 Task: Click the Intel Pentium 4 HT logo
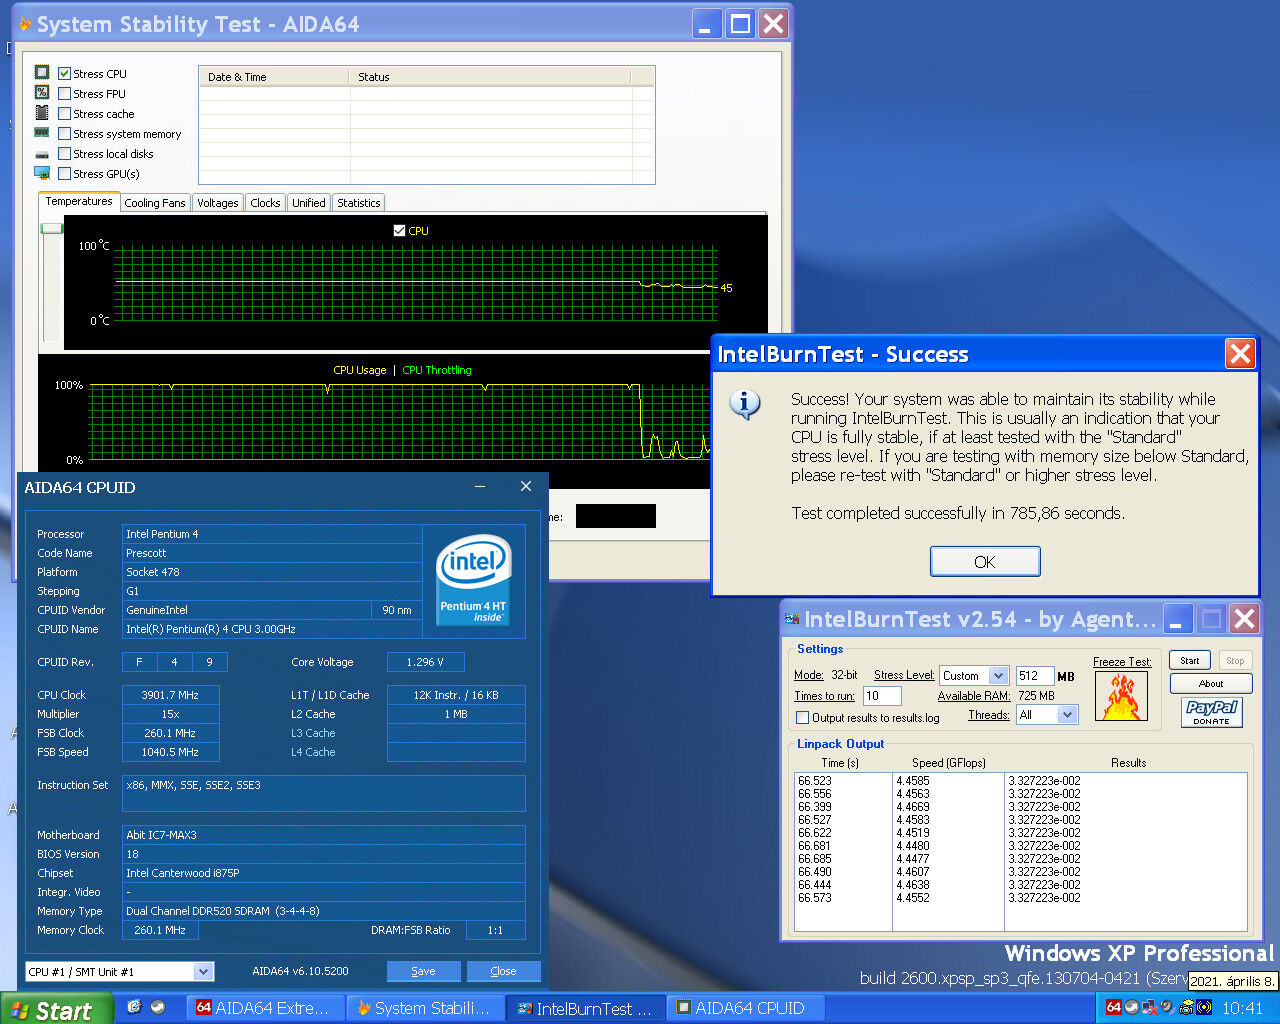474,579
